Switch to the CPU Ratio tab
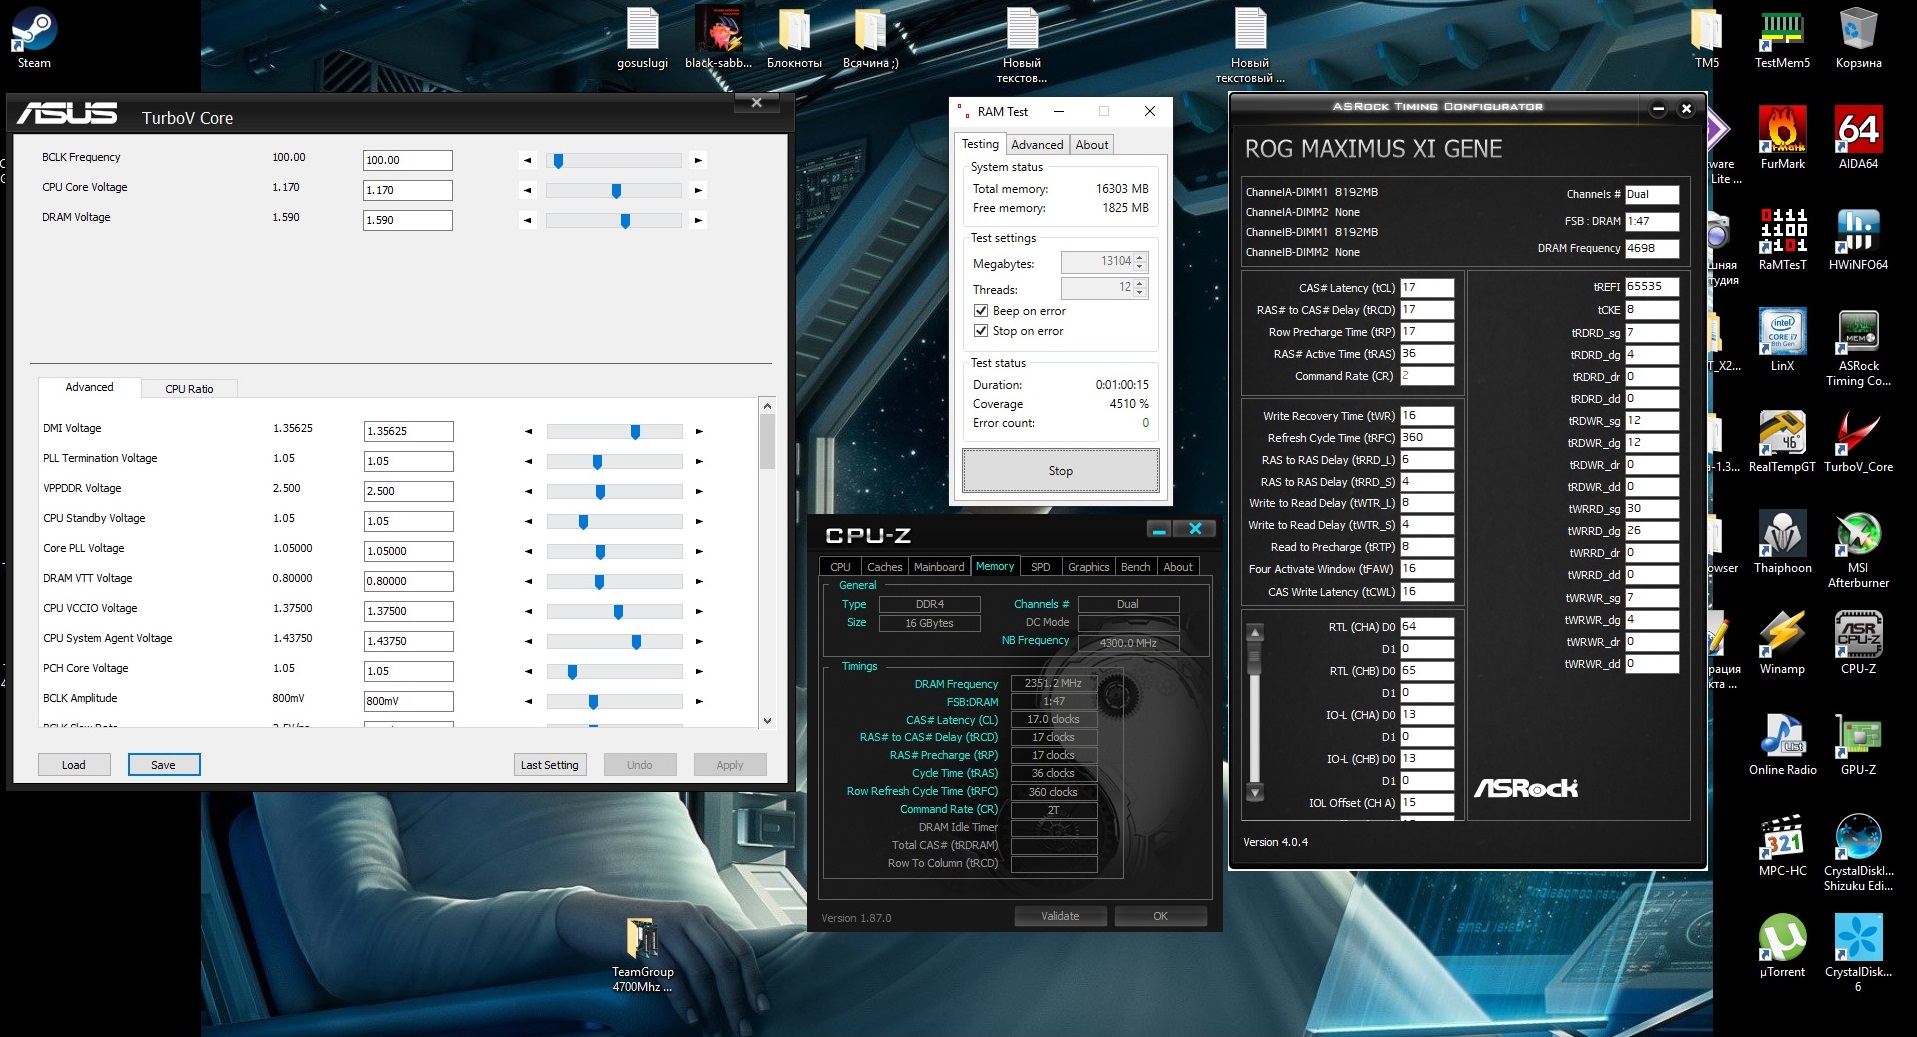1917x1037 pixels. pos(189,389)
